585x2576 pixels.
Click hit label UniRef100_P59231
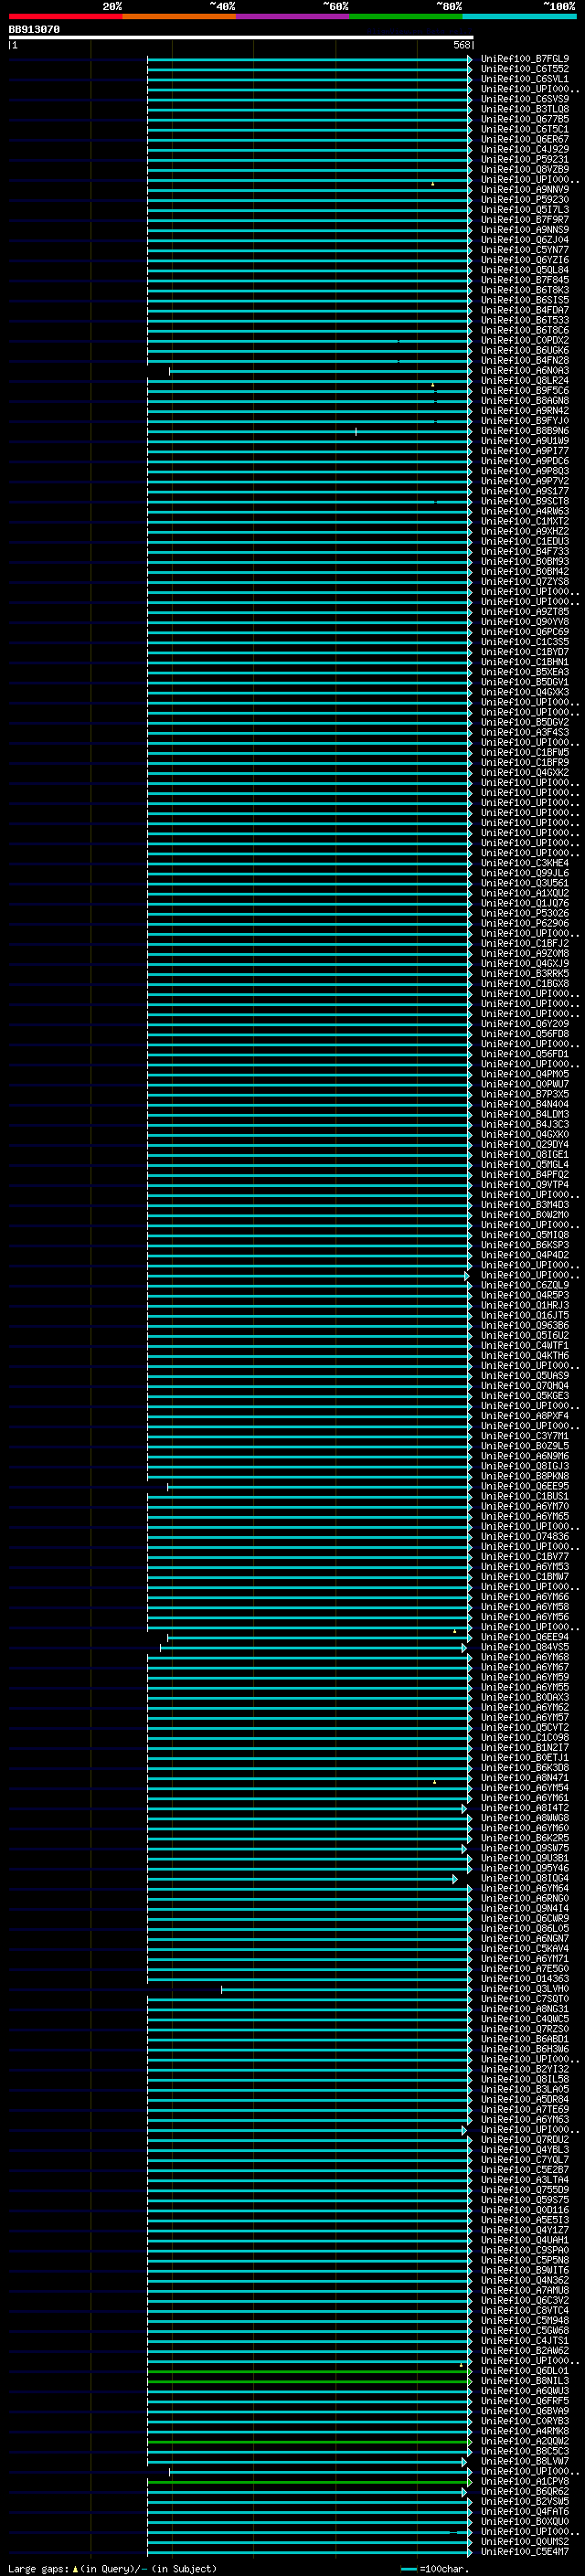tap(524, 159)
